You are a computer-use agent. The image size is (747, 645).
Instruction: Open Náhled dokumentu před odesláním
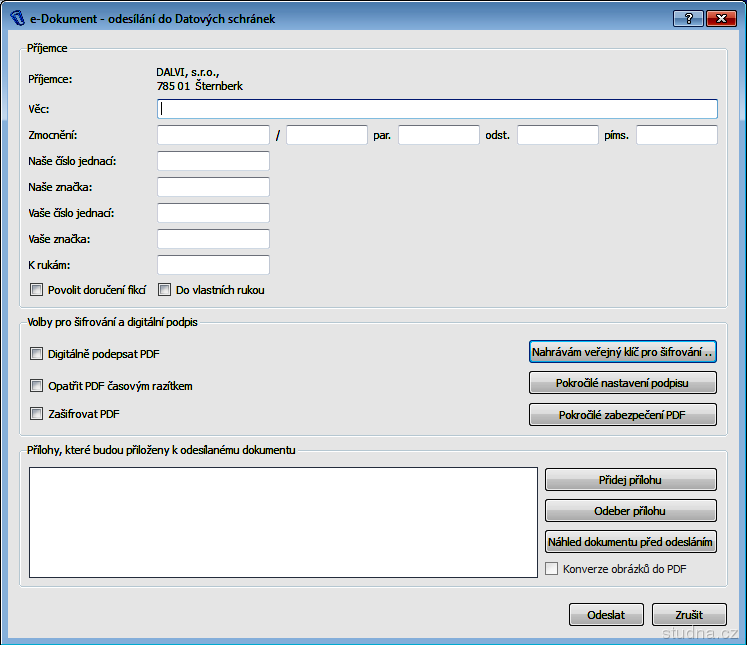(x=630, y=542)
